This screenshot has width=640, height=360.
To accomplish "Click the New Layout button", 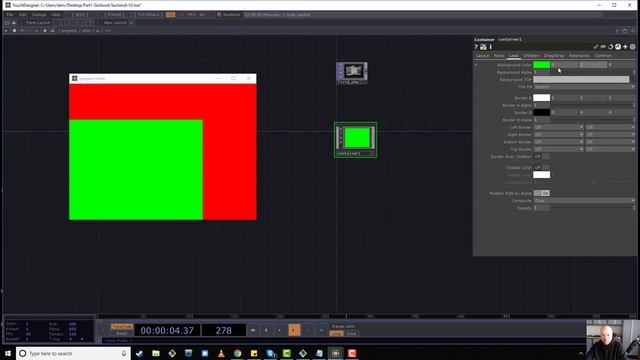I will point(115,23).
